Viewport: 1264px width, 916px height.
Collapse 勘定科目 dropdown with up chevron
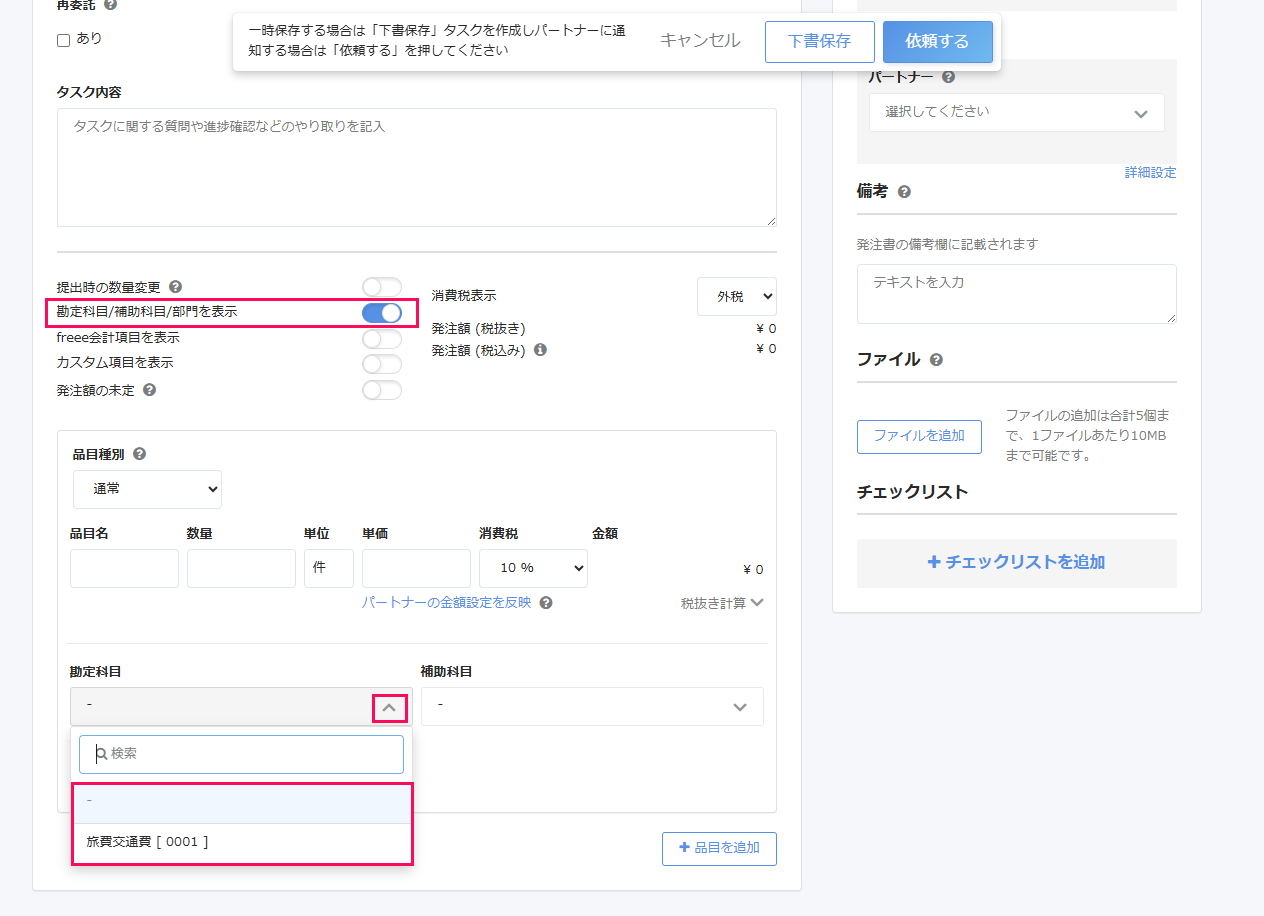pos(390,708)
